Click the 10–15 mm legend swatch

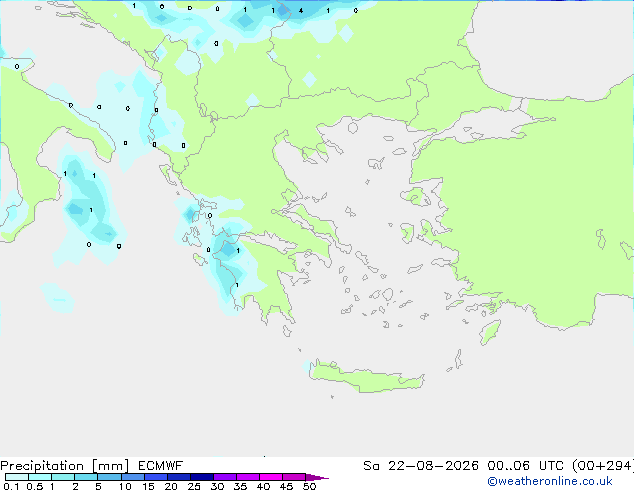pos(132,477)
